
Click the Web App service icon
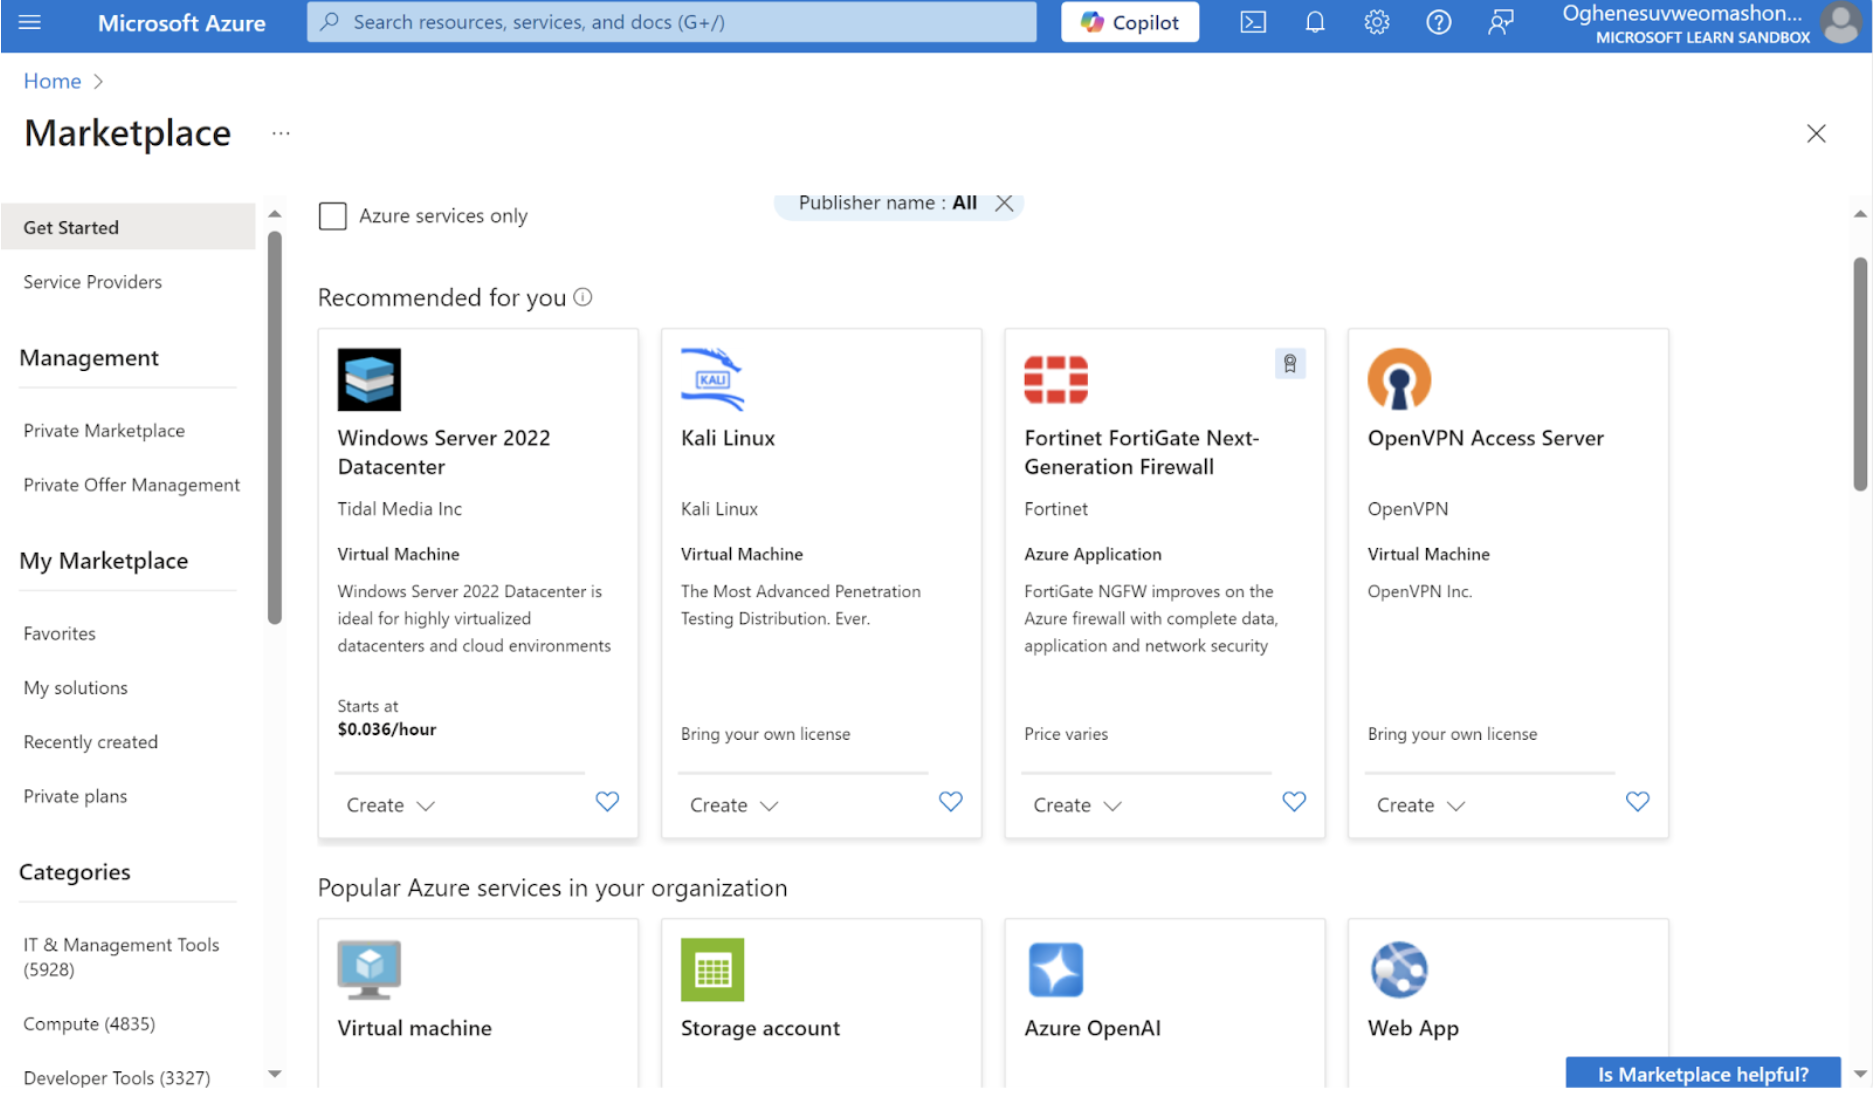[x=1399, y=969]
